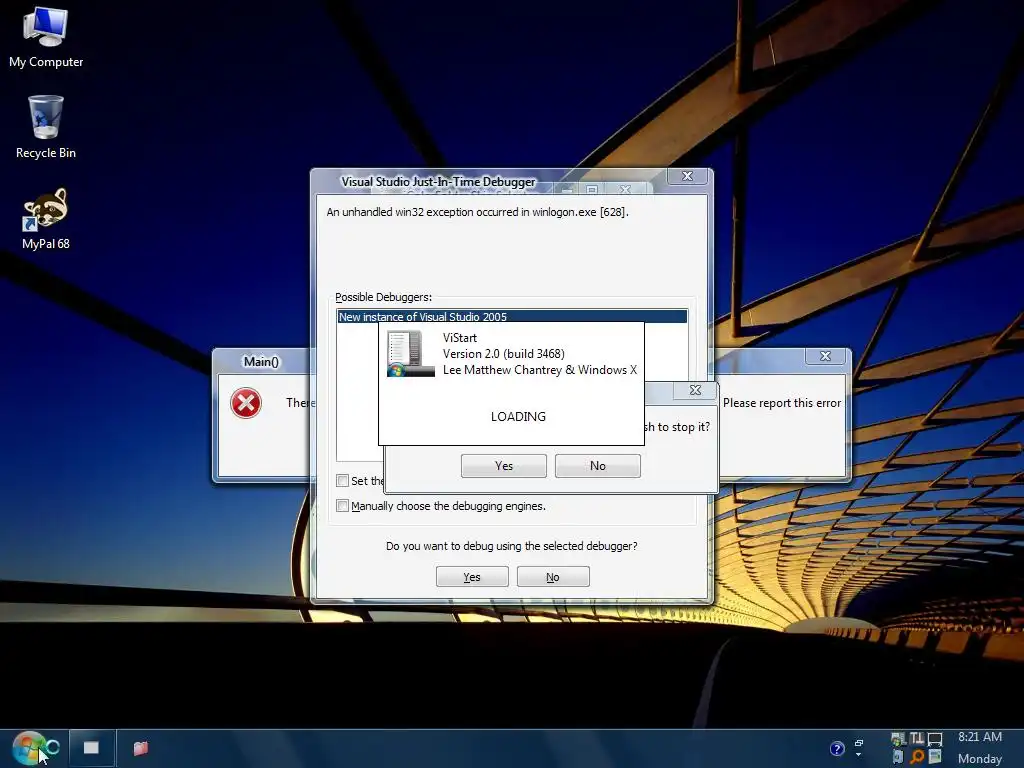
Task: Click the ViStart server splash icon
Action: click(410, 353)
